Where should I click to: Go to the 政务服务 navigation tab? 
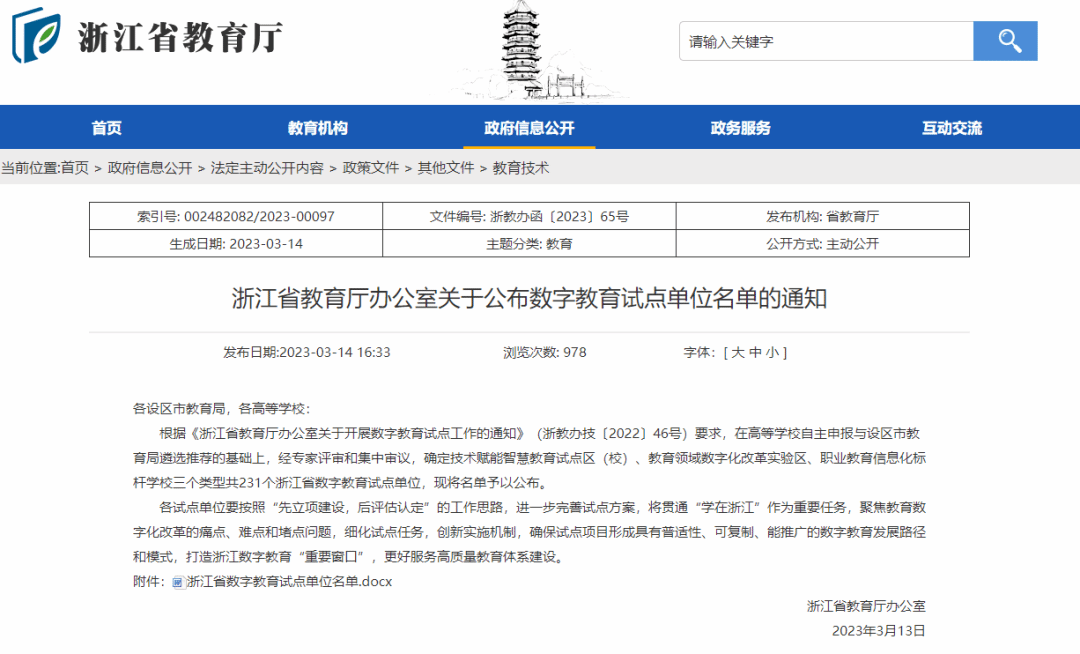tap(740, 128)
